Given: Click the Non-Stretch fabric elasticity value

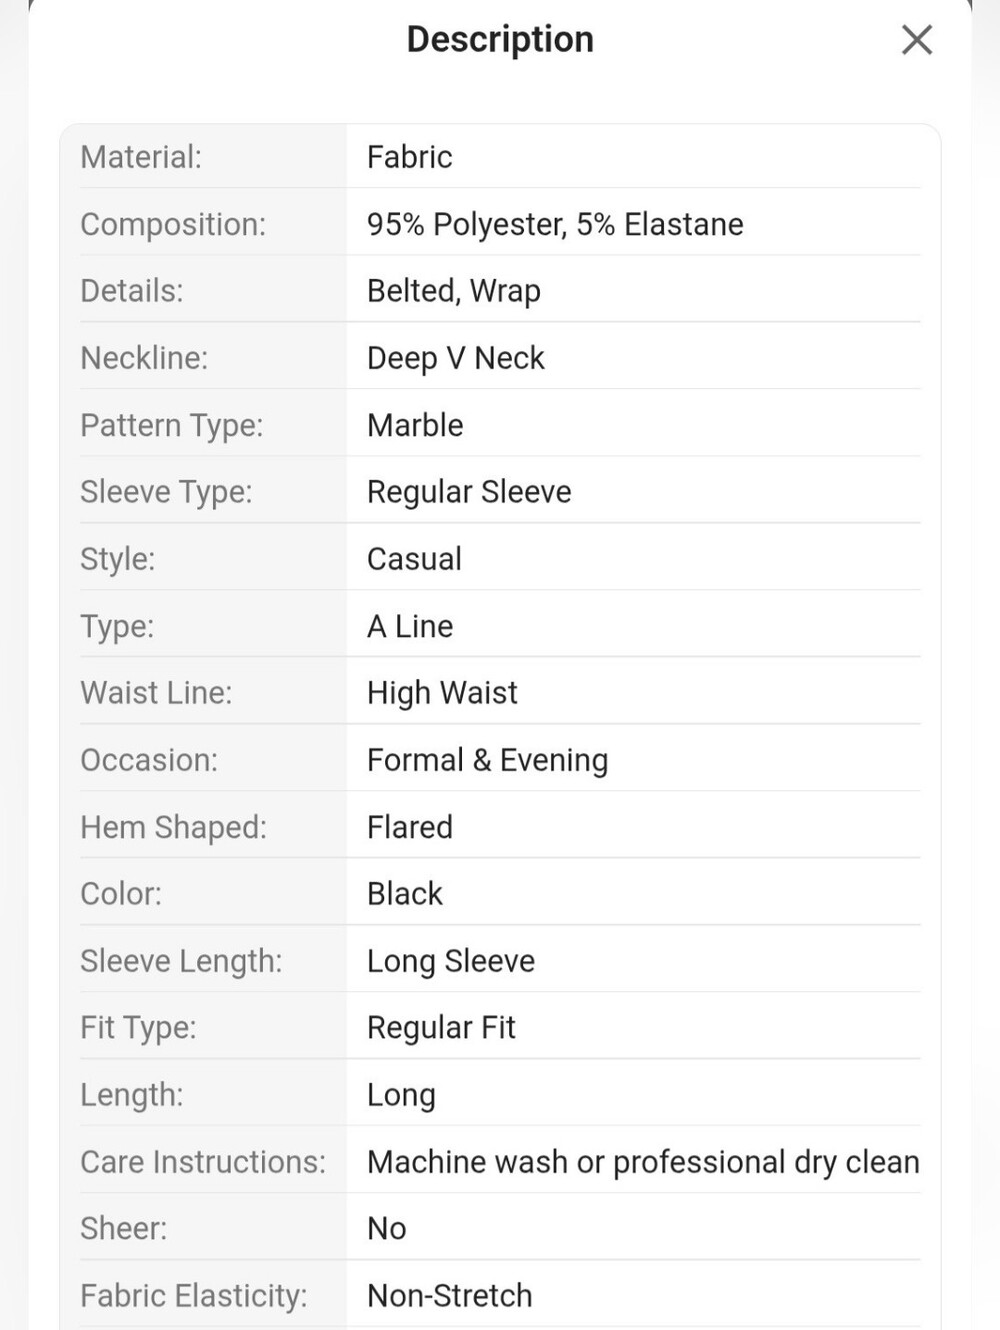Looking at the screenshot, I should tap(450, 1296).
